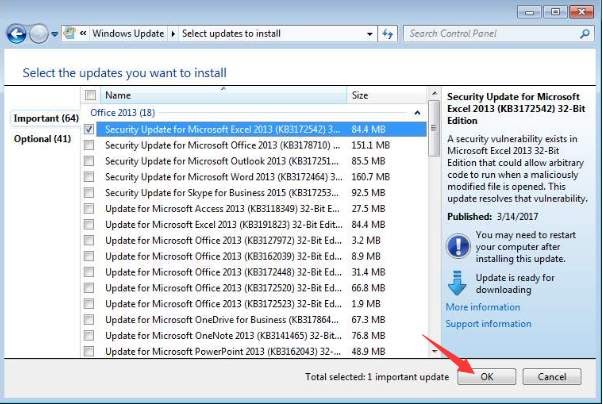Go back with the blue Back arrow
The height and width of the screenshot is (404, 603).
click(x=16, y=34)
